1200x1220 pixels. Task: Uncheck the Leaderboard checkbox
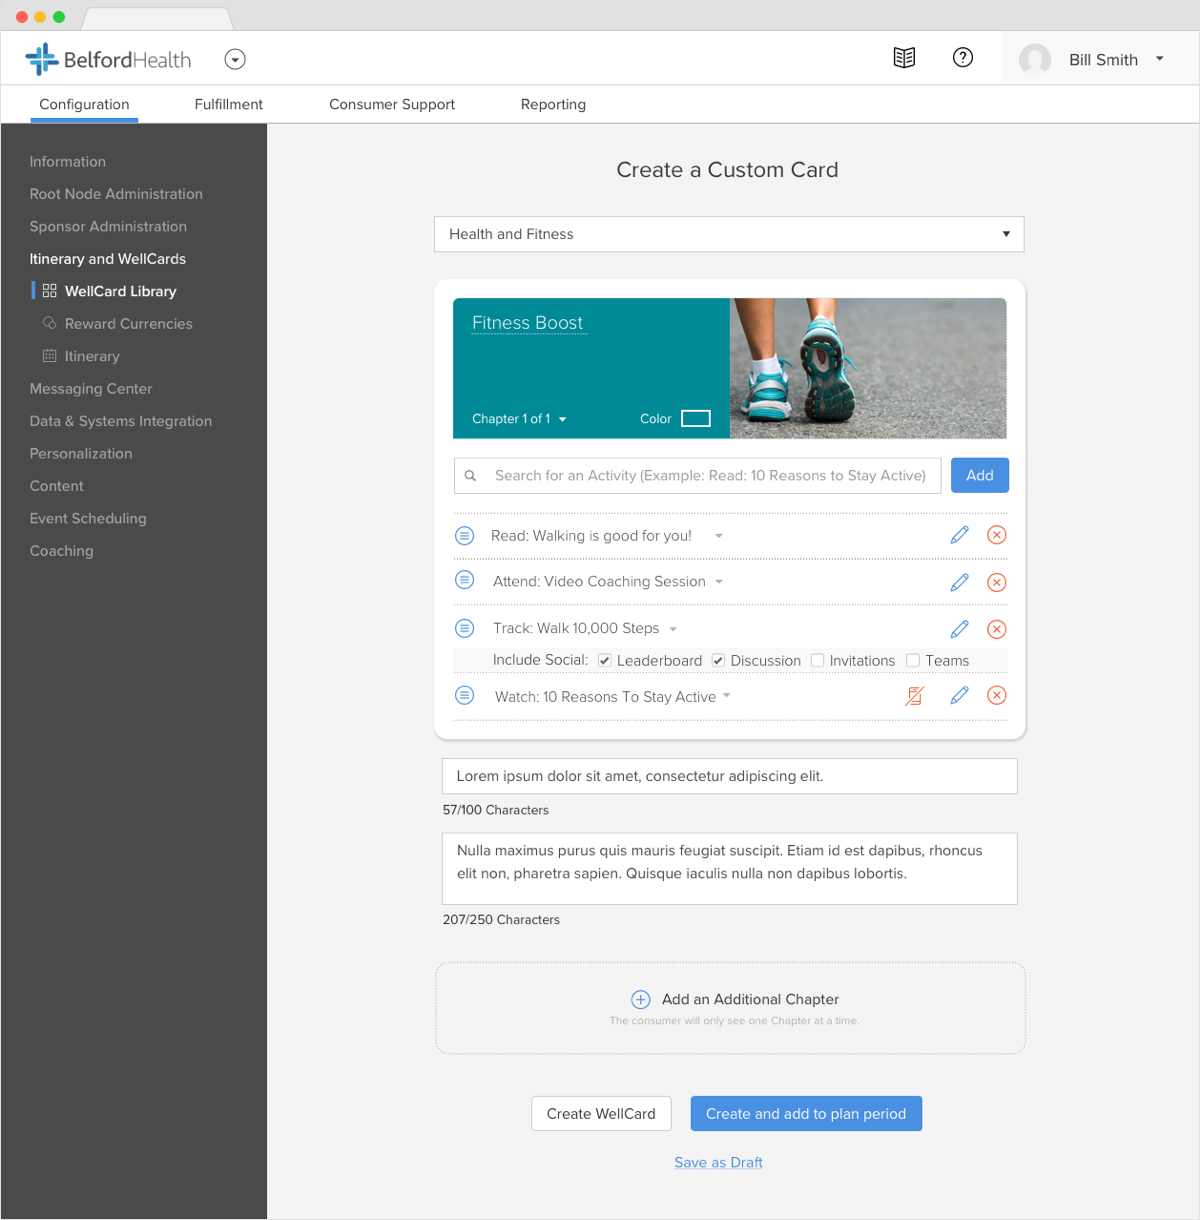tap(605, 661)
